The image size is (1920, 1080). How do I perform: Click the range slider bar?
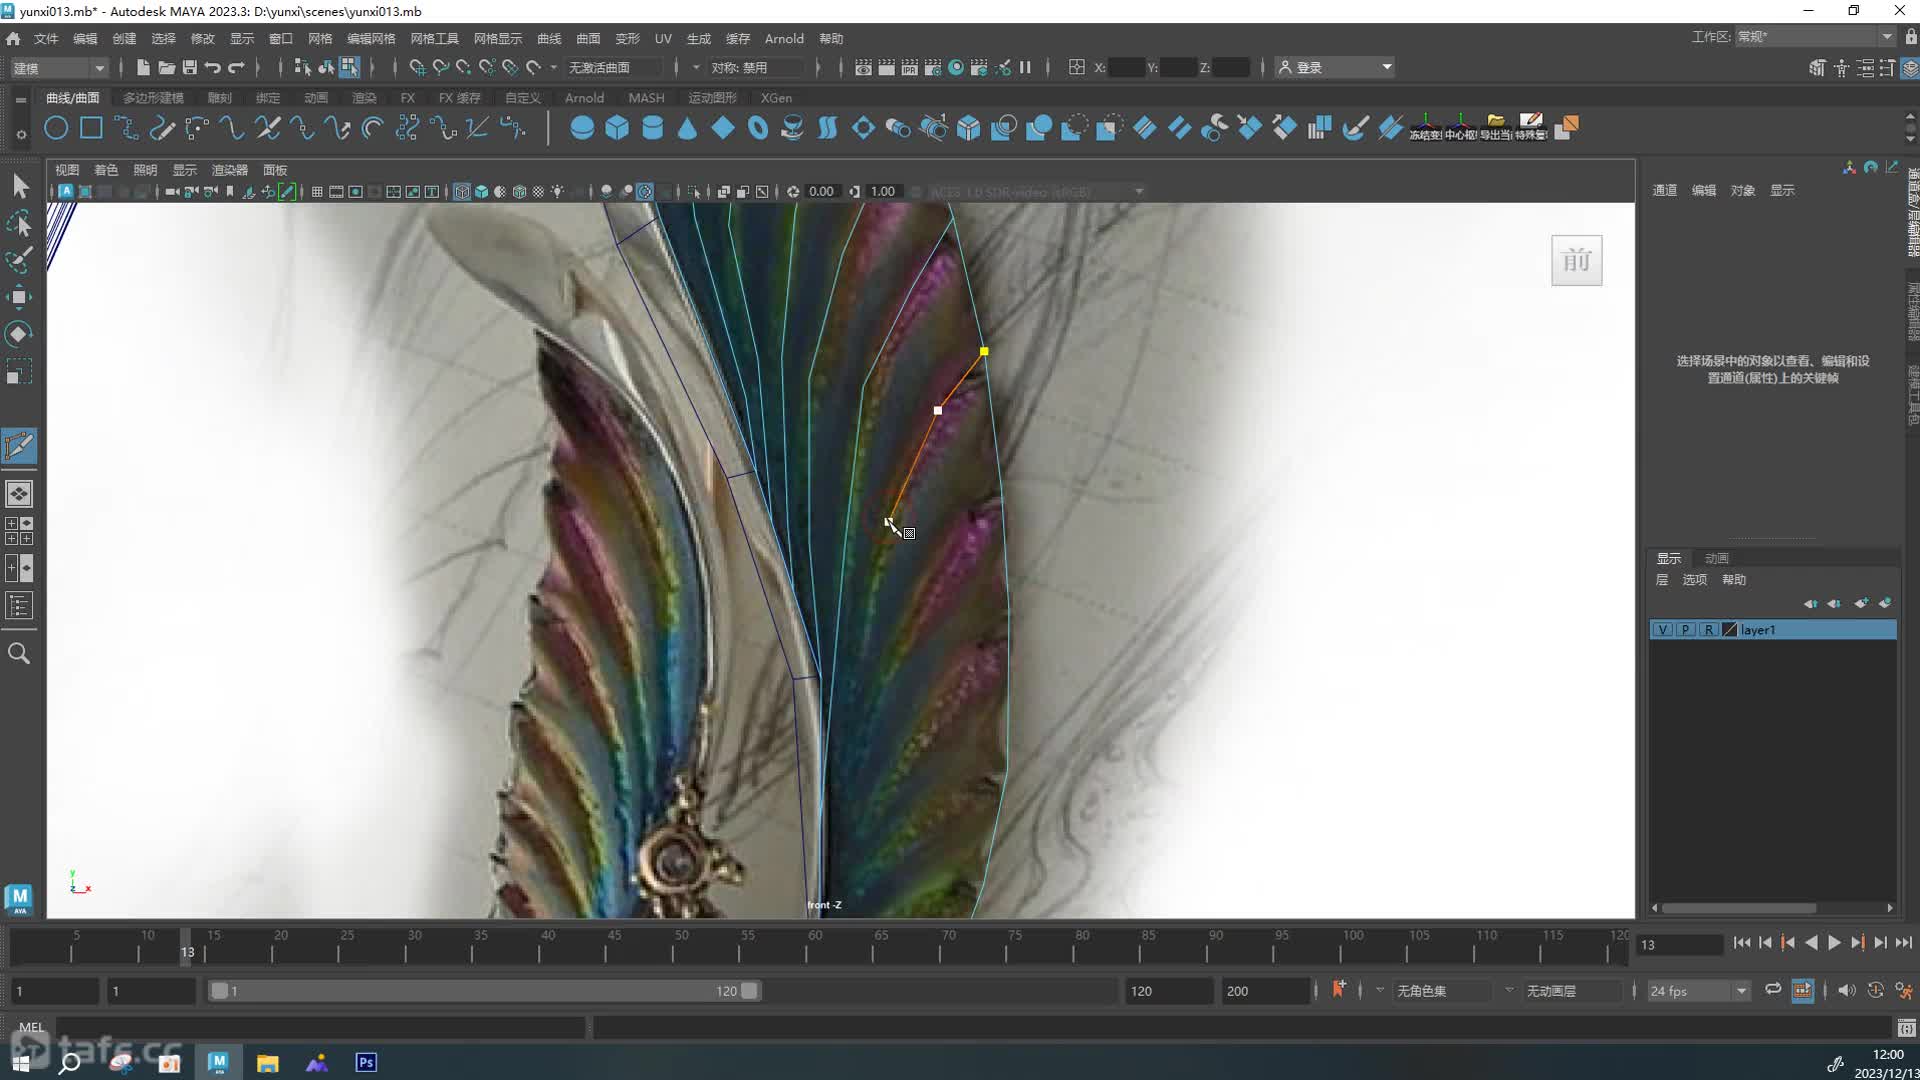(x=484, y=991)
